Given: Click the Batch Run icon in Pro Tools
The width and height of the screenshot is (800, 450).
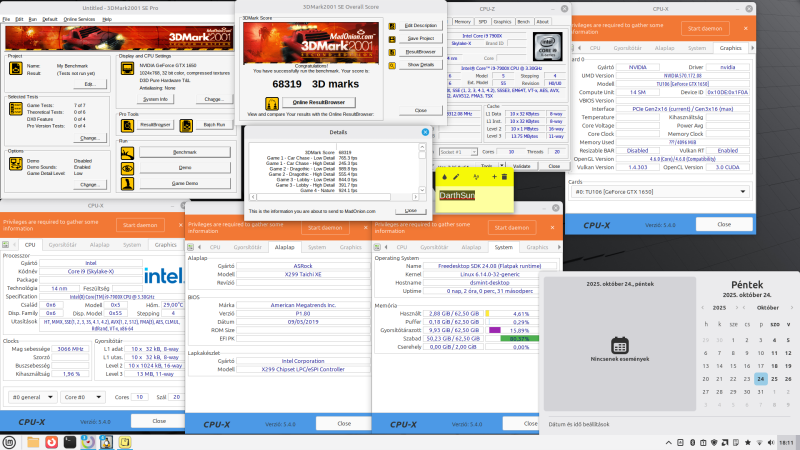Looking at the screenshot, I should [186, 125].
